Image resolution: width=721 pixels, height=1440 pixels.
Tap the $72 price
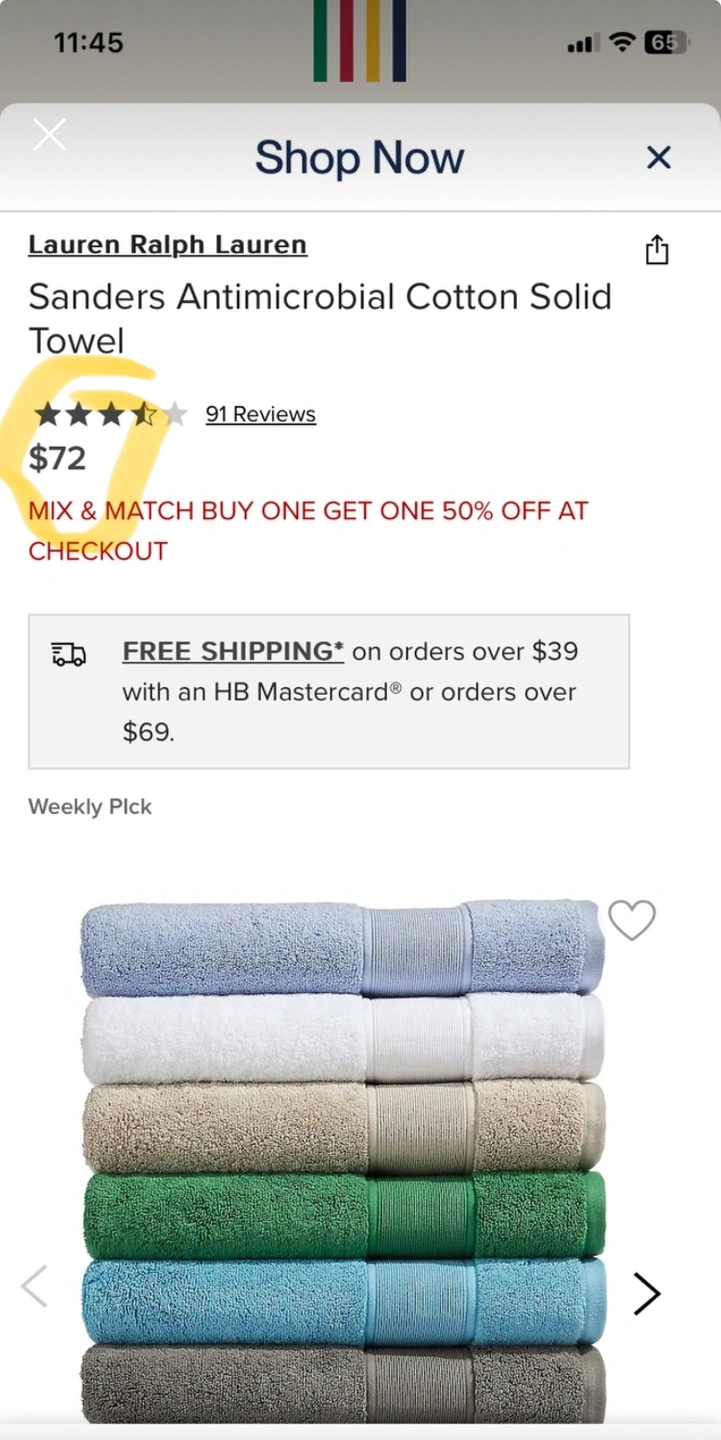(x=57, y=458)
